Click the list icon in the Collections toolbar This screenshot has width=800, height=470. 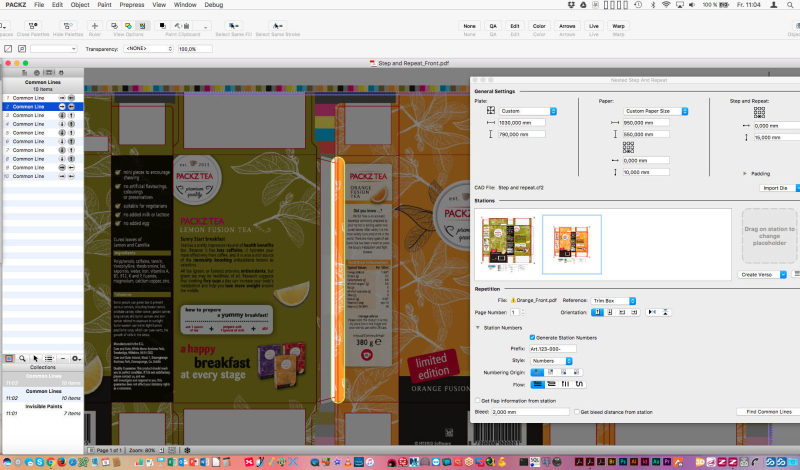(x=49, y=359)
